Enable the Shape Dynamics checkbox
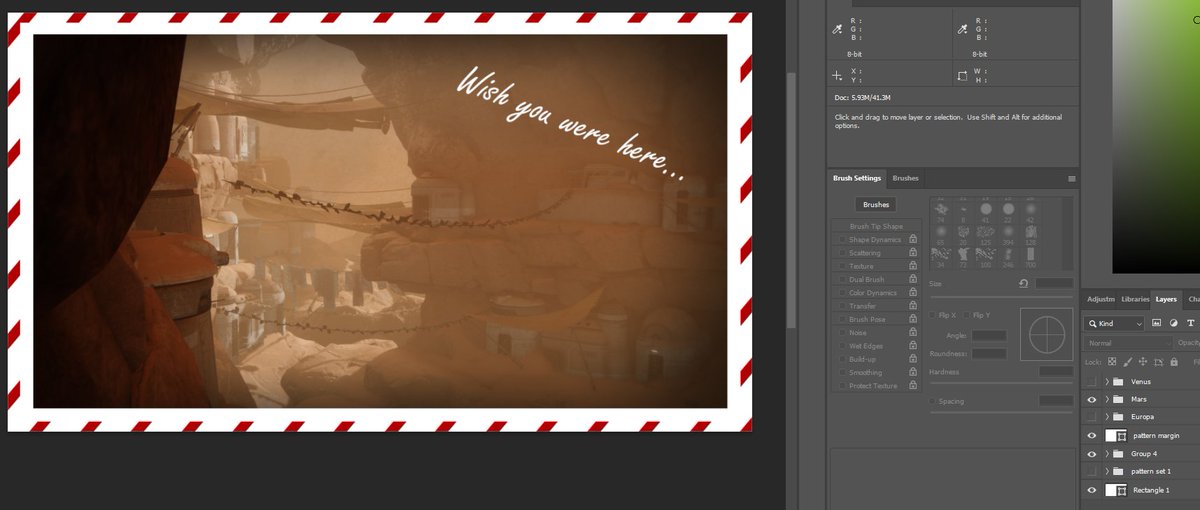 coord(840,240)
